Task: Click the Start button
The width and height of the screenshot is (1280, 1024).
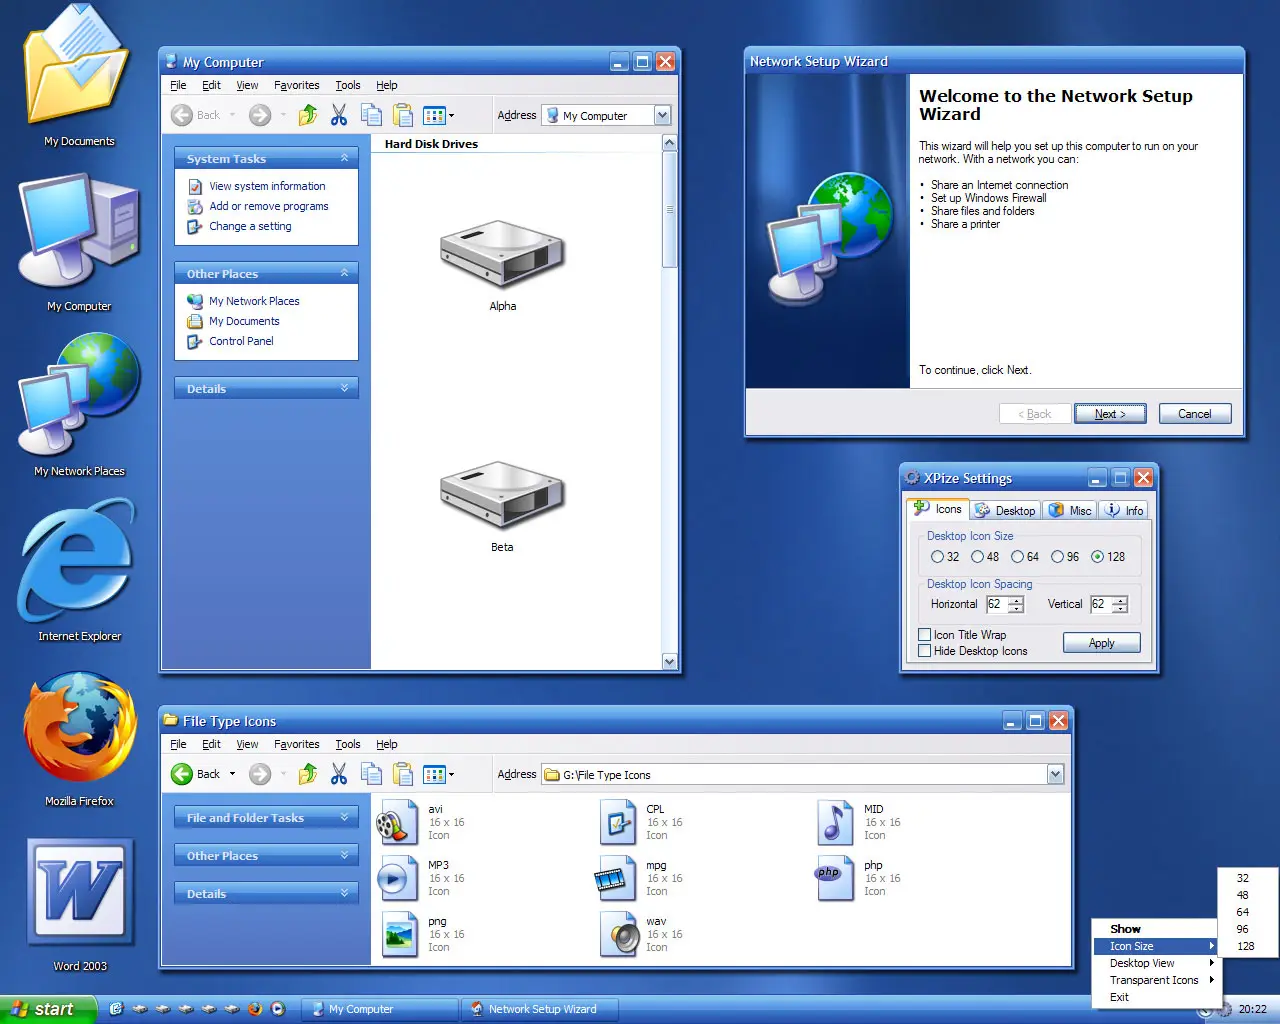Action: point(47,1009)
